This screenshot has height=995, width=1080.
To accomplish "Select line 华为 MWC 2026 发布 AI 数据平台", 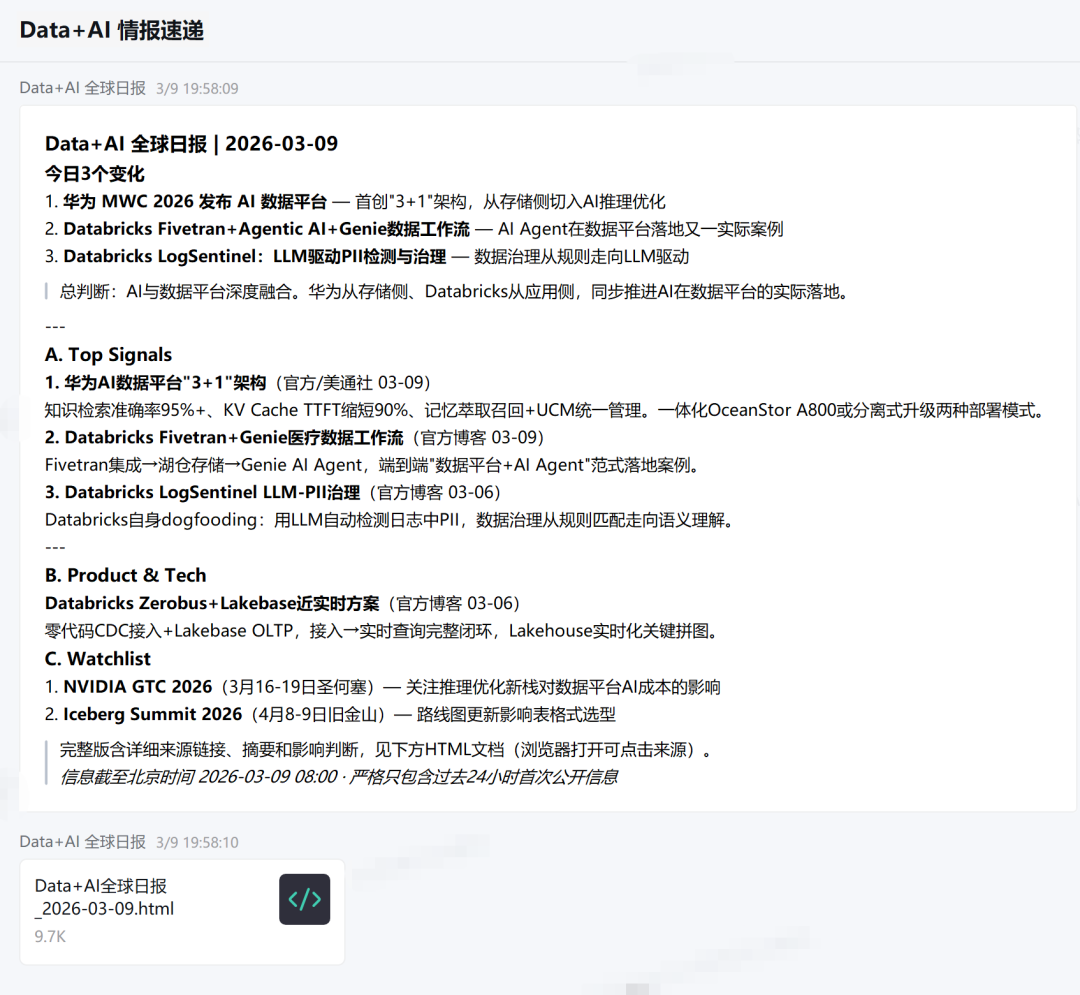I will [x=355, y=202].
